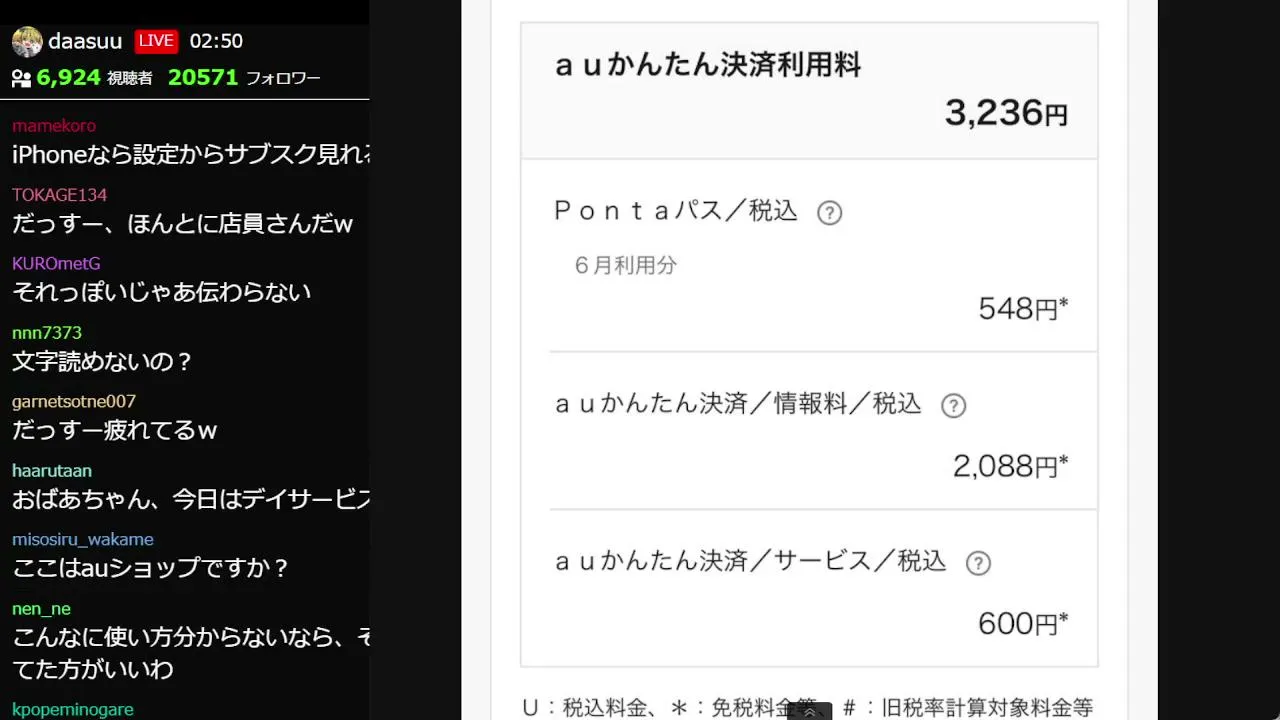The height and width of the screenshot is (720, 1280).
Task: Open help icon next to 情報料／税込
Action: [953, 406]
